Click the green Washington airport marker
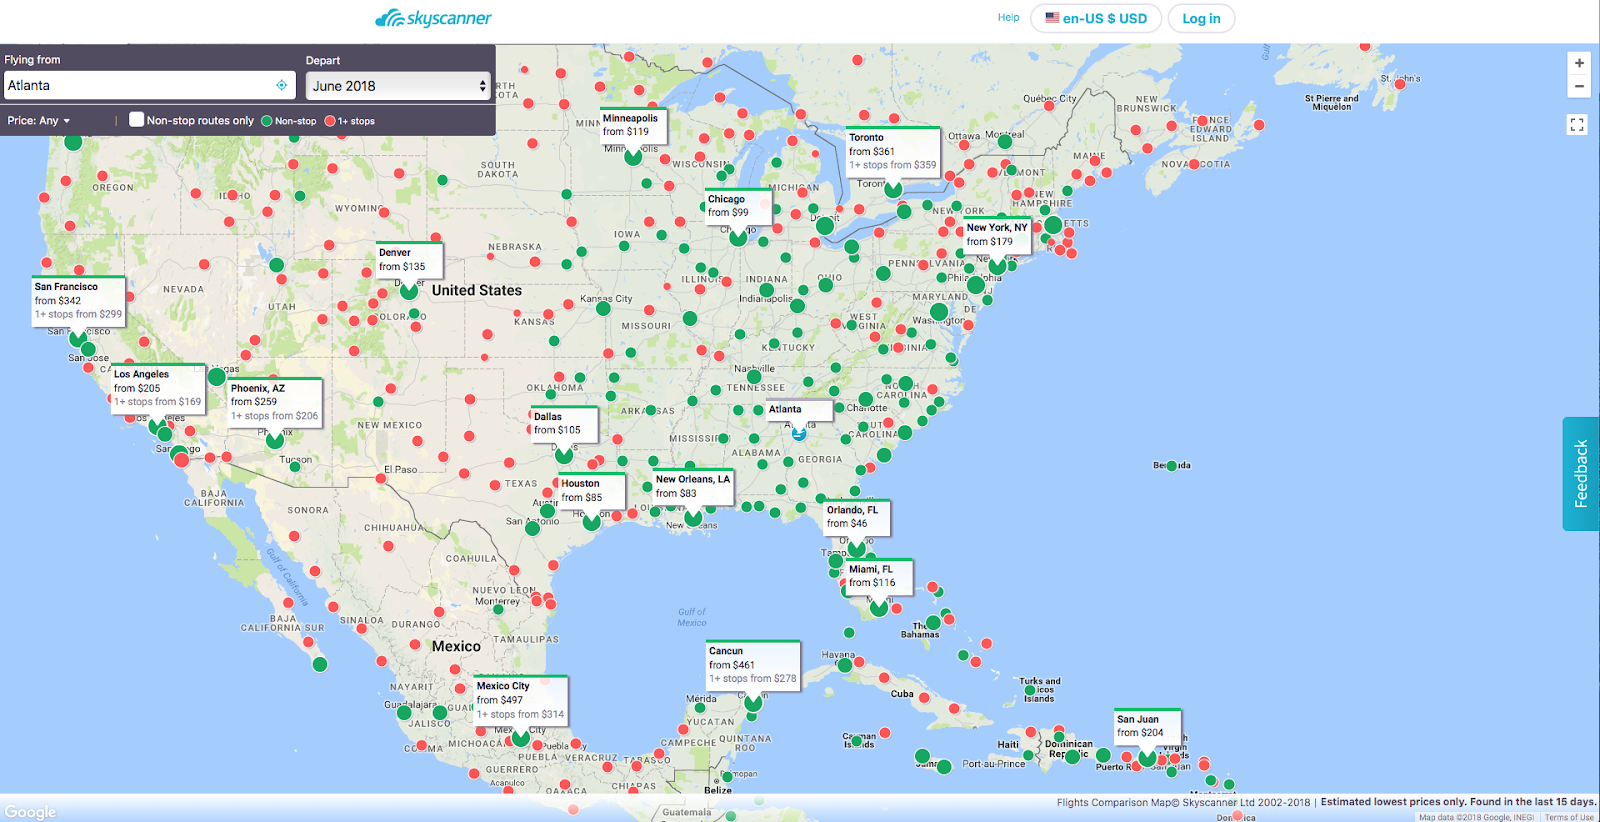Screen dimensions: 1600x822 [x=939, y=312]
